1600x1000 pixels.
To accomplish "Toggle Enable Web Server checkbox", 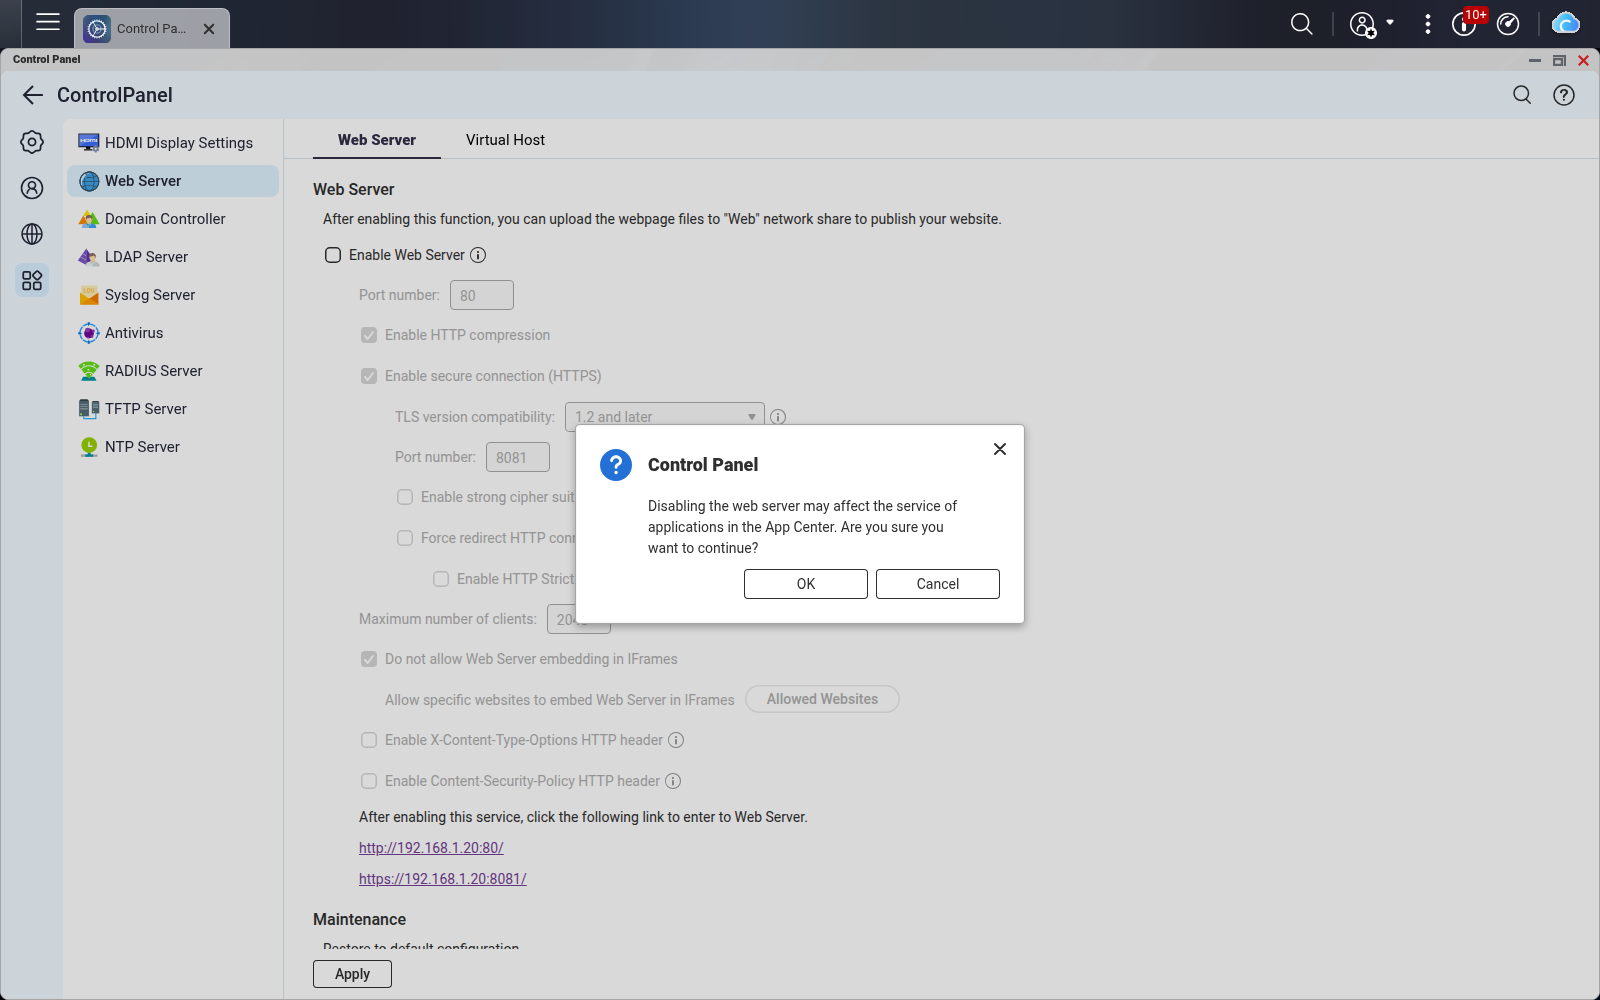I will point(333,255).
